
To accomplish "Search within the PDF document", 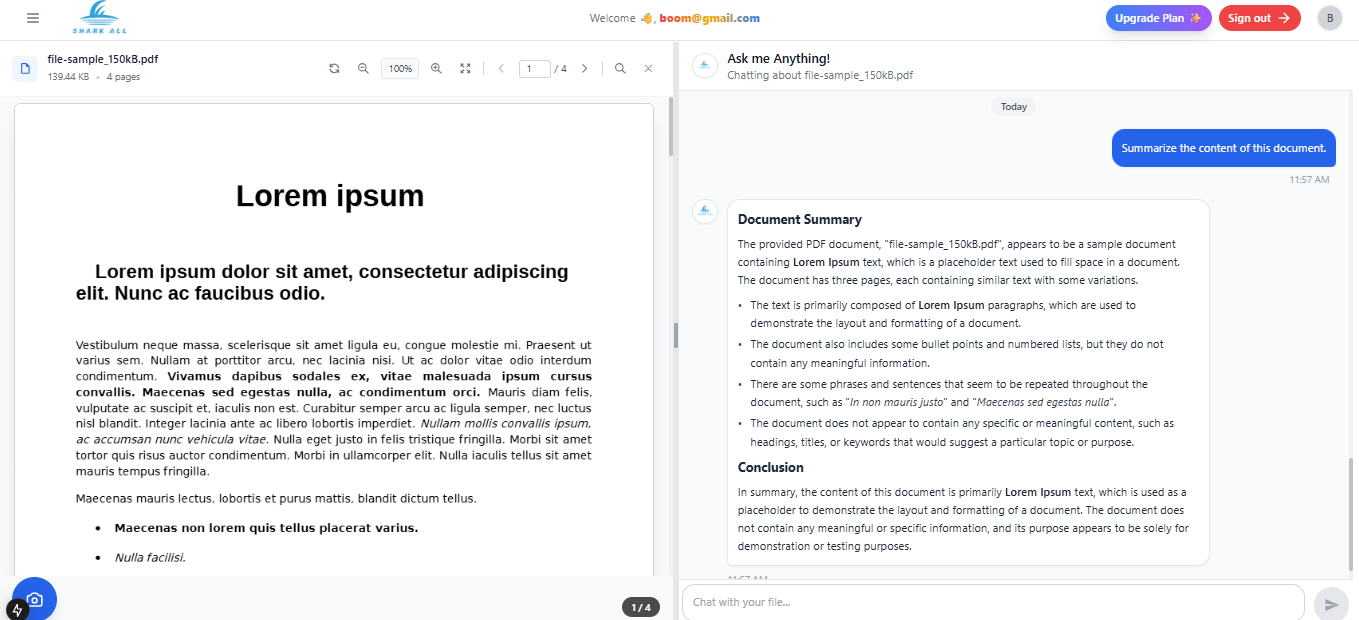I will tap(620, 69).
